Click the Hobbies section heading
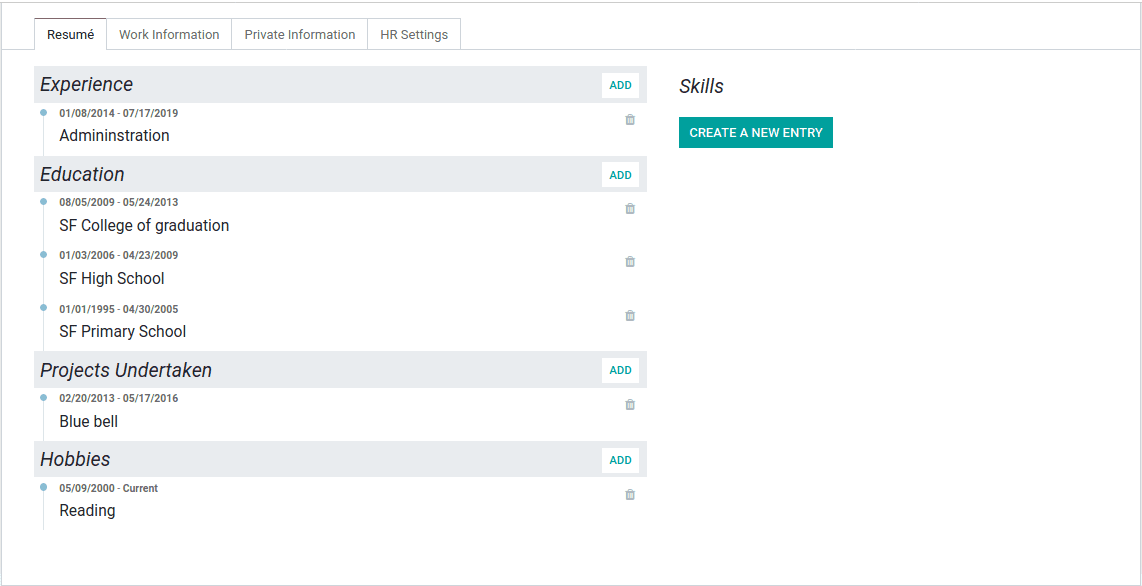The image size is (1142, 586). point(75,459)
